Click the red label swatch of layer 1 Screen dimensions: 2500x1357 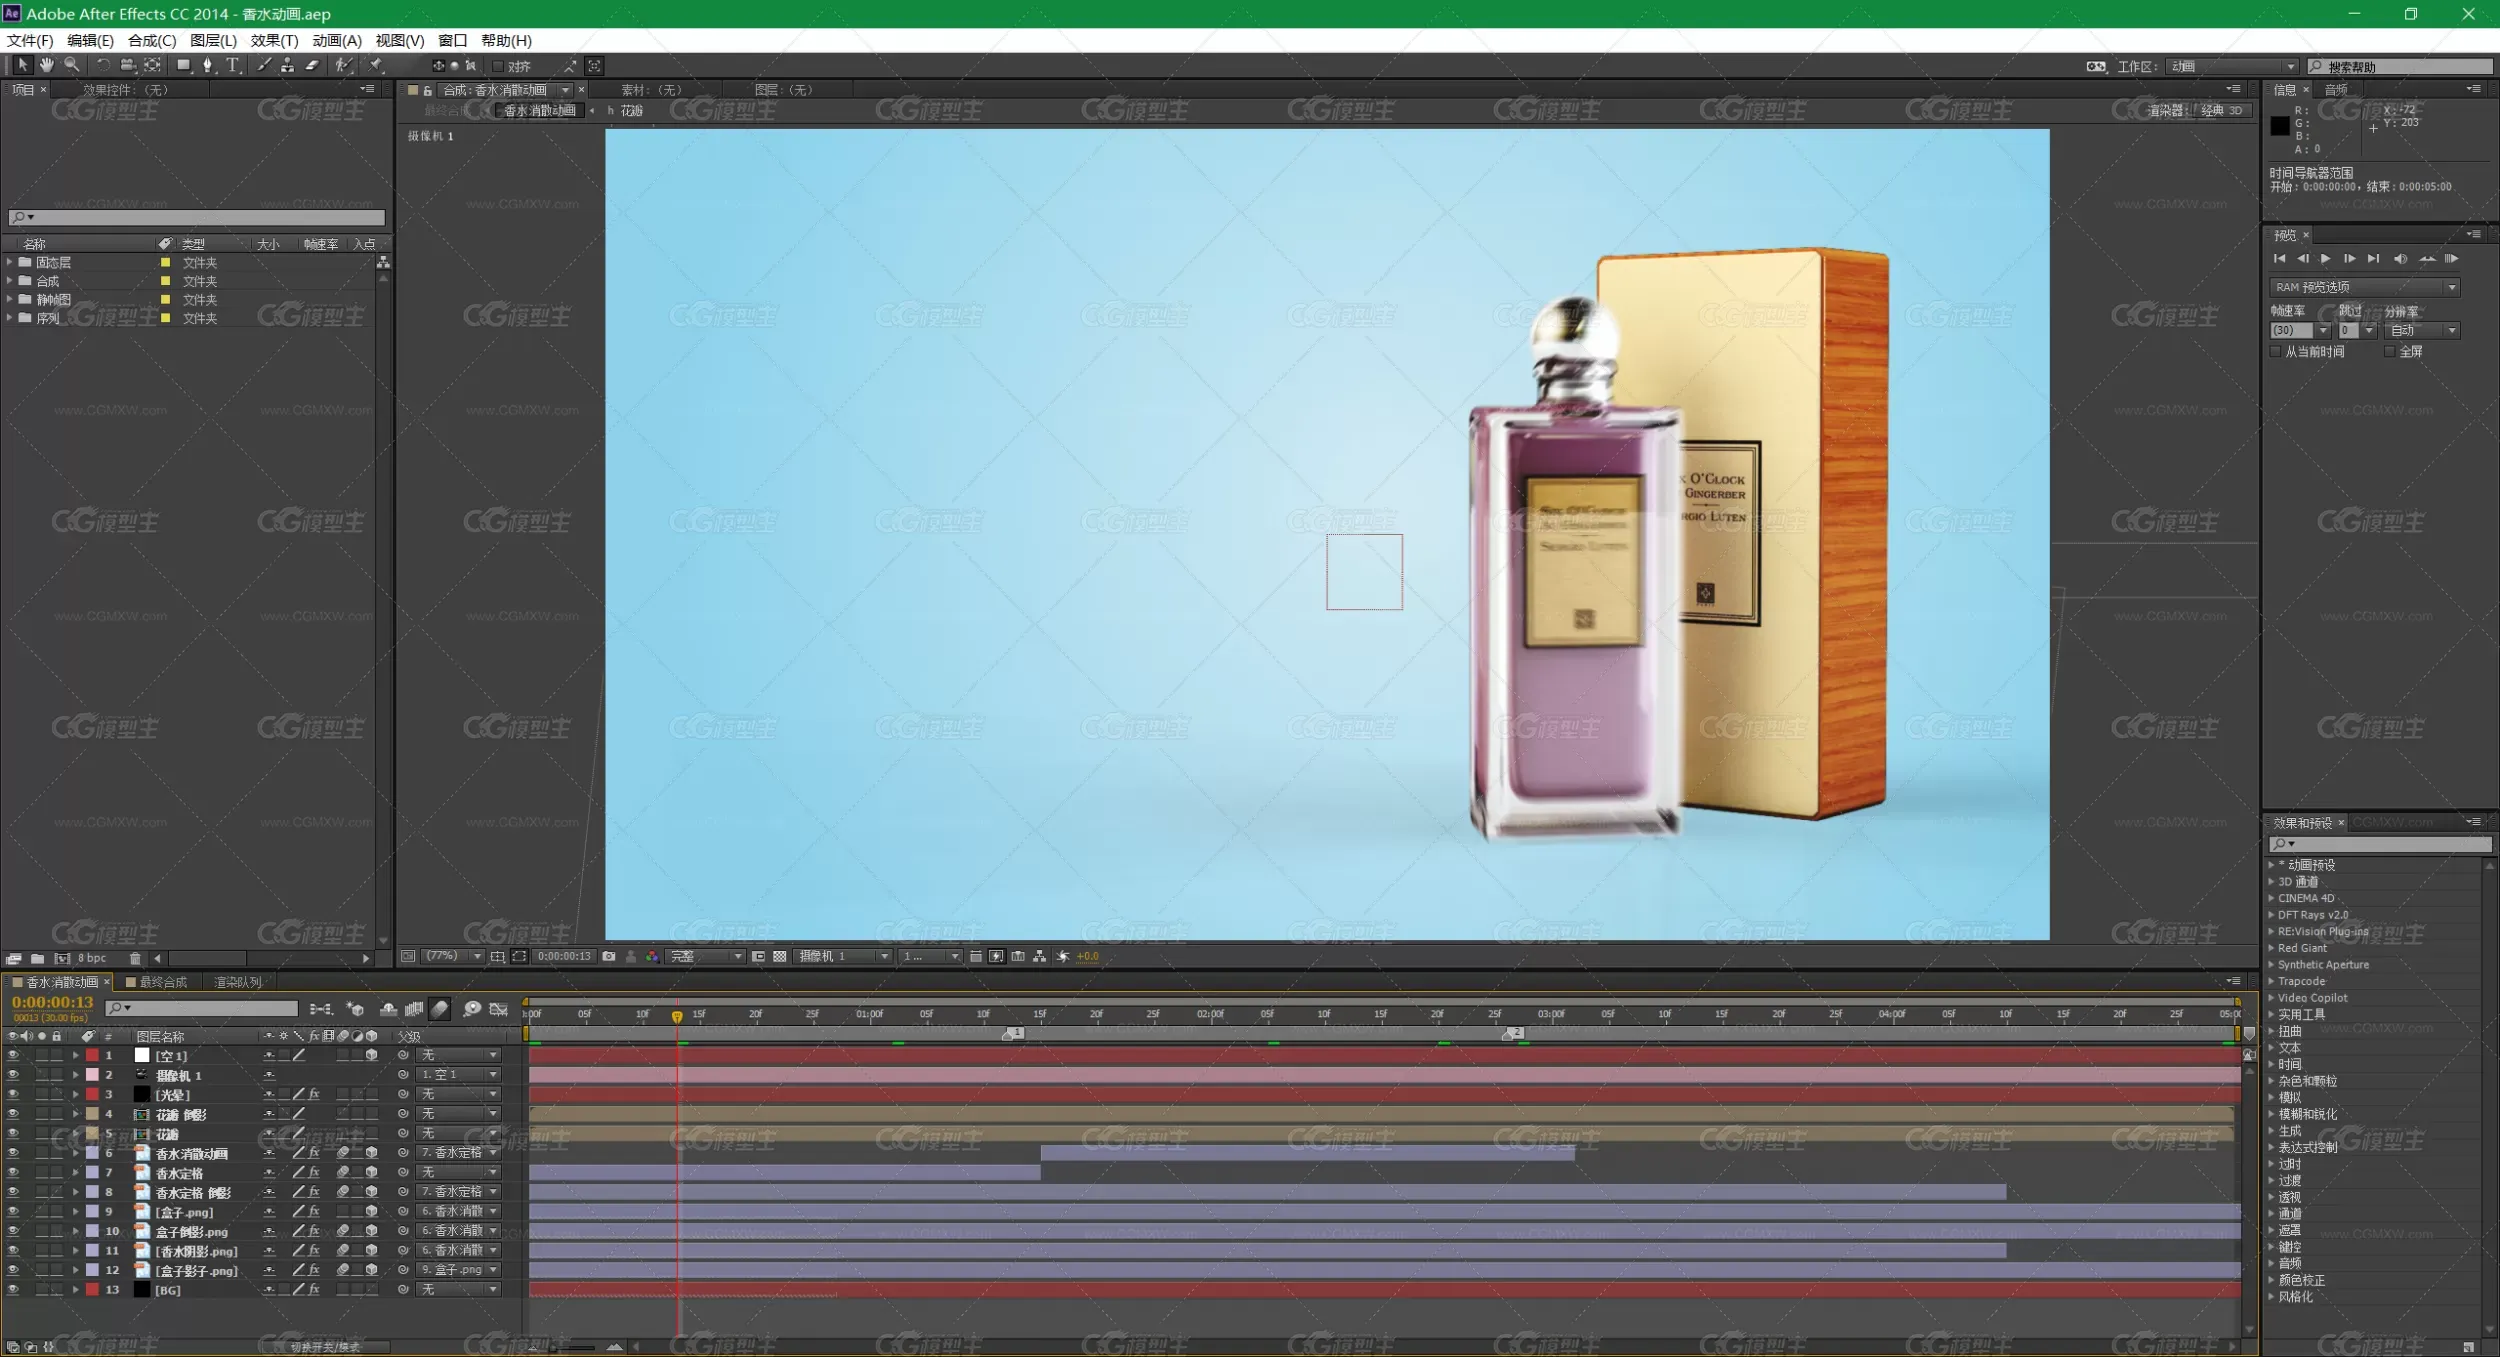(x=92, y=1055)
